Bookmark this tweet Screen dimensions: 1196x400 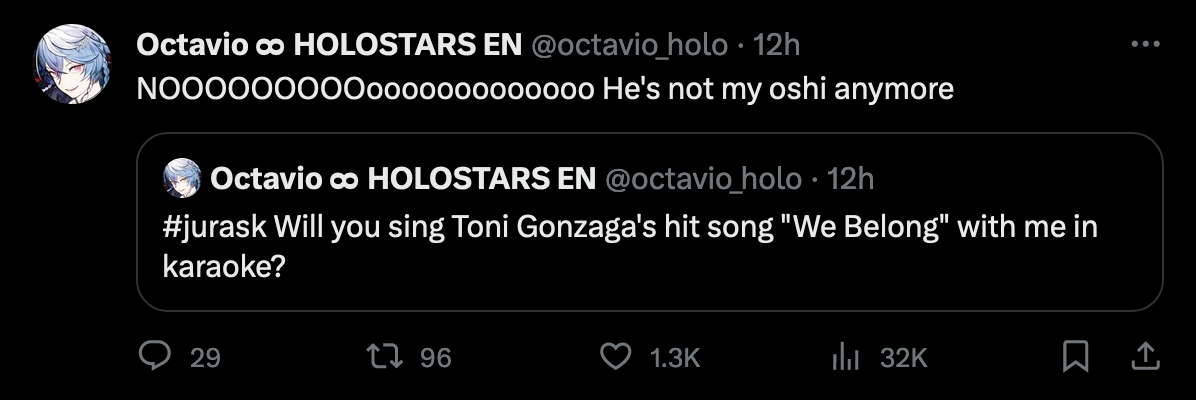pos(1075,357)
